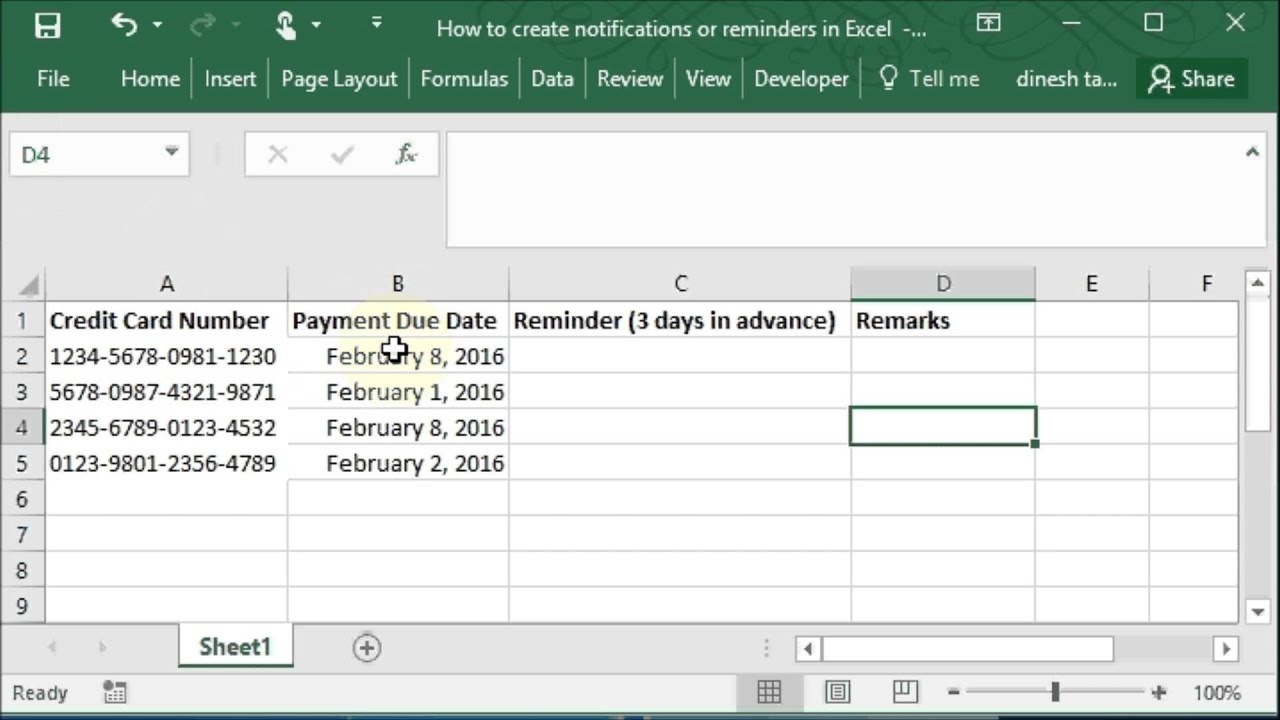Image resolution: width=1280 pixels, height=720 pixels.
Task: Click the 100% zoom level button
Action: coord(1216,692)
